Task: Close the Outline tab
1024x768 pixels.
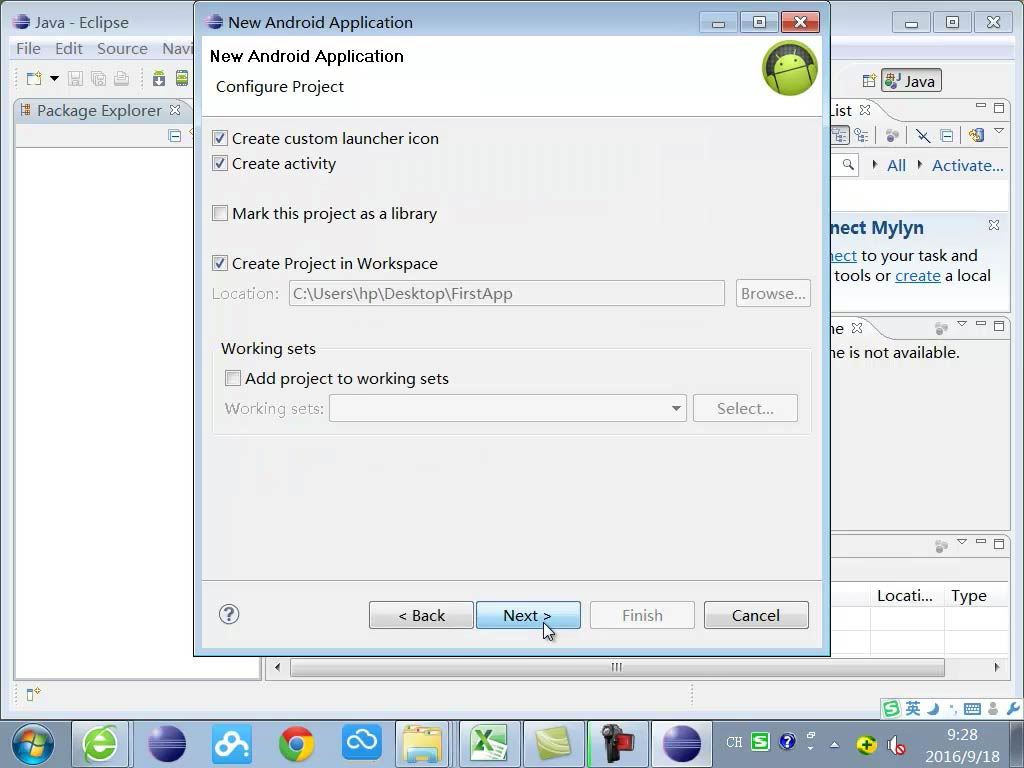Action: point(857,328)
